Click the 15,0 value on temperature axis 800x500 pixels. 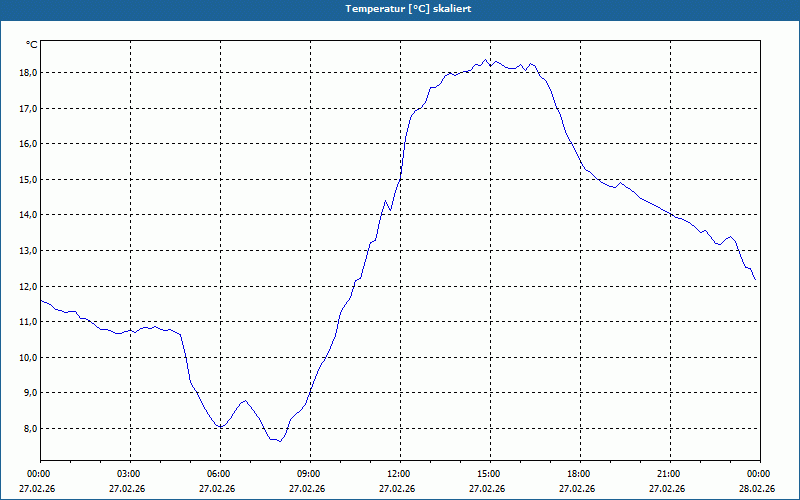(24, 180)
